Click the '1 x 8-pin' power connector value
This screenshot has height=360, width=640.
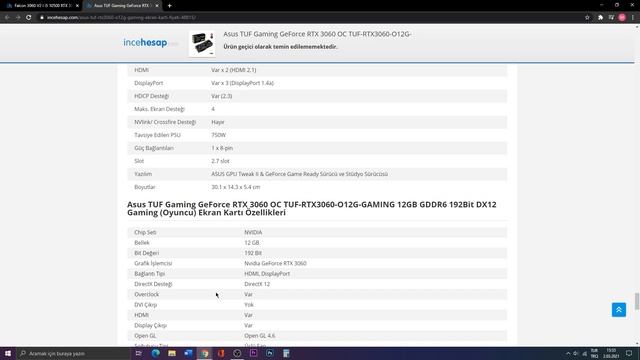[x=222, y=148]
